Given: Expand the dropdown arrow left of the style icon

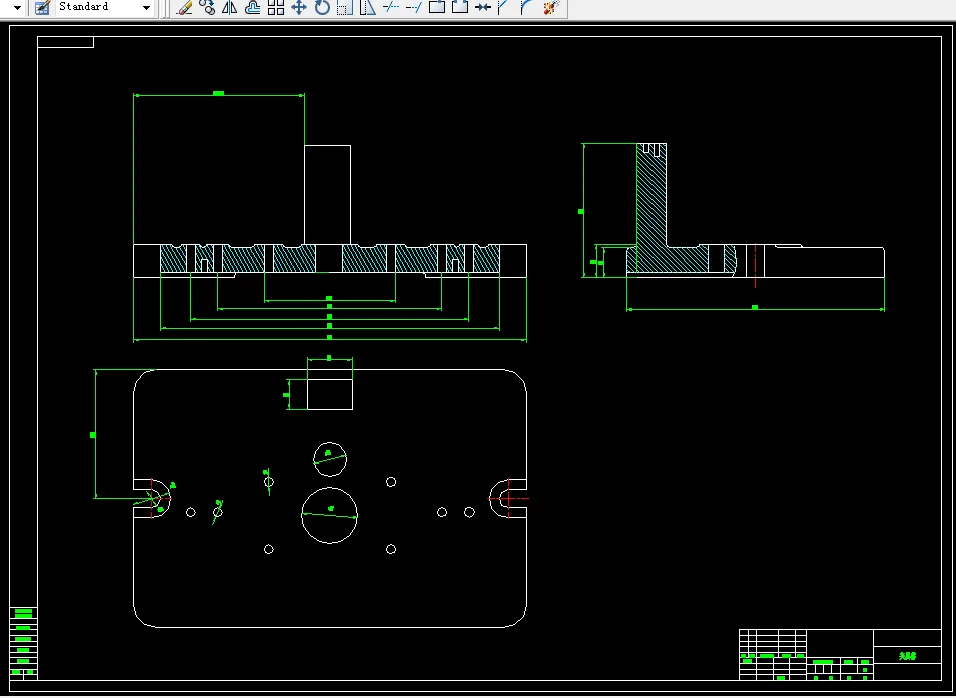Looking at the screenshot, I should (18, 8).
